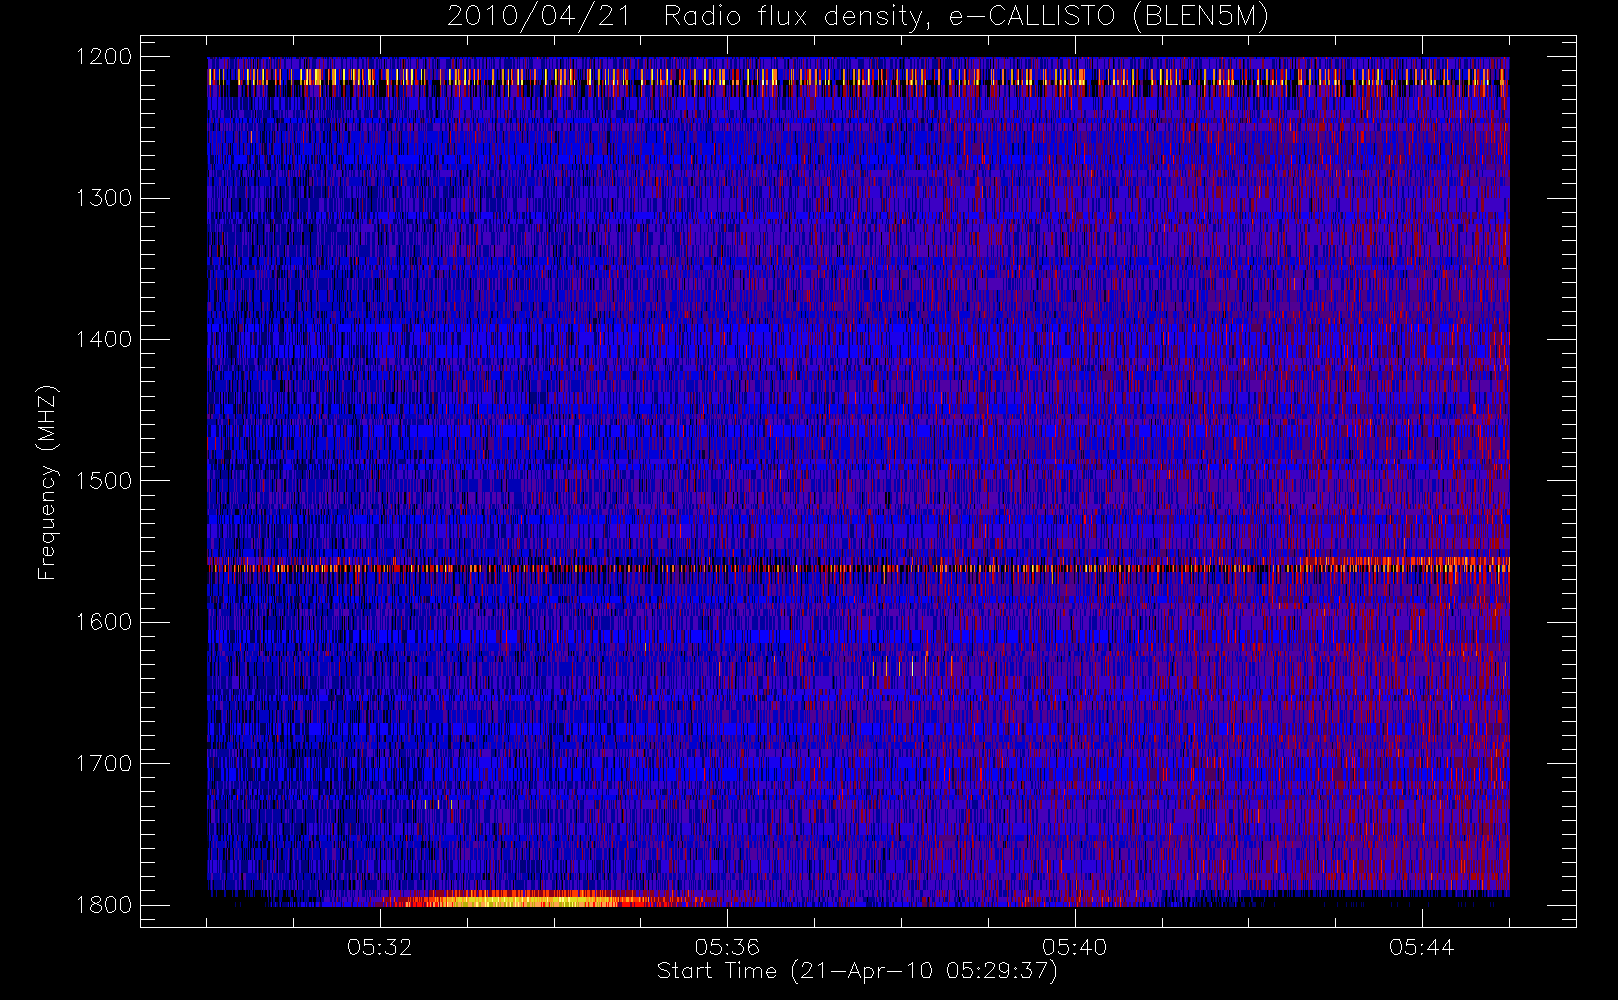Click the 1800 frequency tick label
This screenshot has height=1000, width=1618.
(104, 905)
